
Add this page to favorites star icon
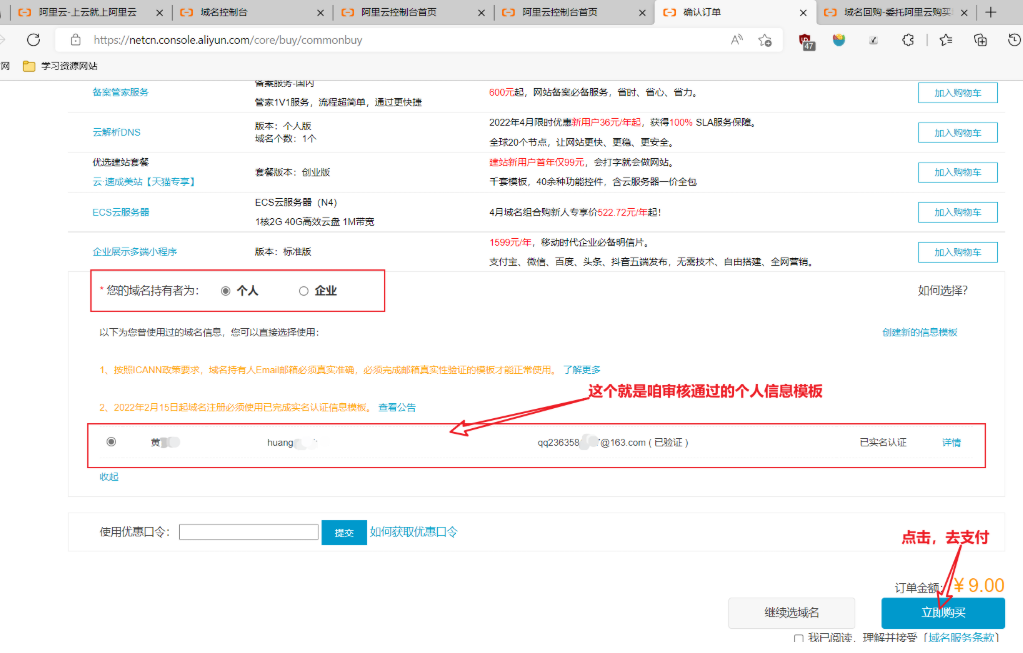765,40
